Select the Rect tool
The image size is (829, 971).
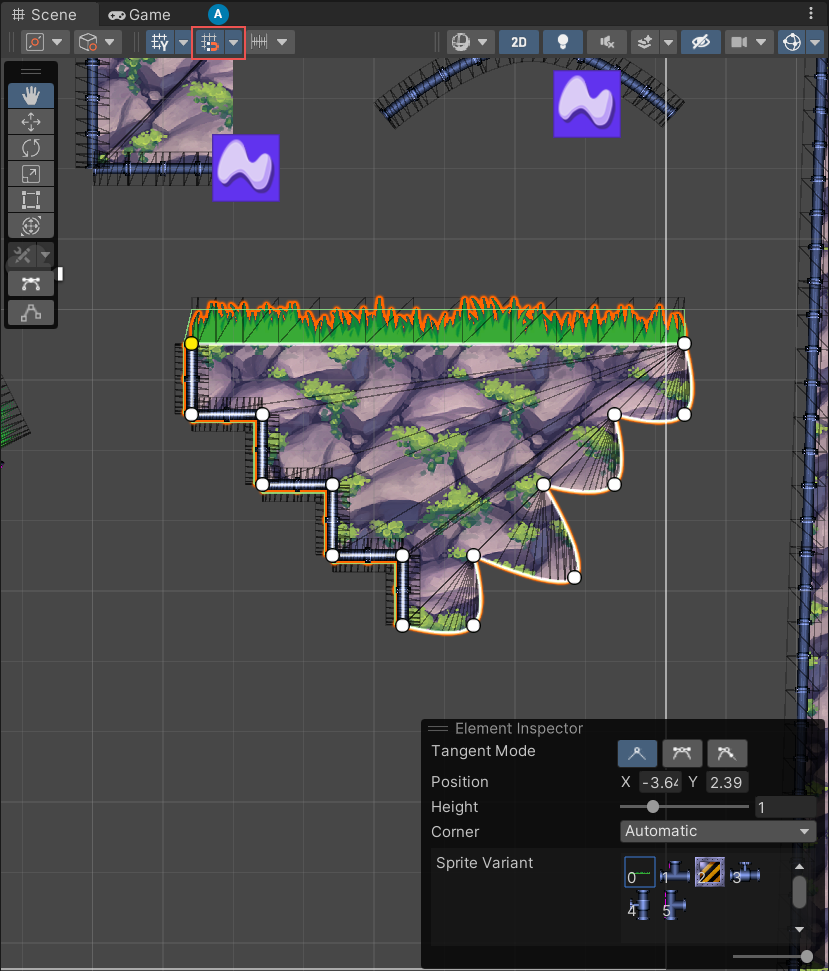[30, 199]
